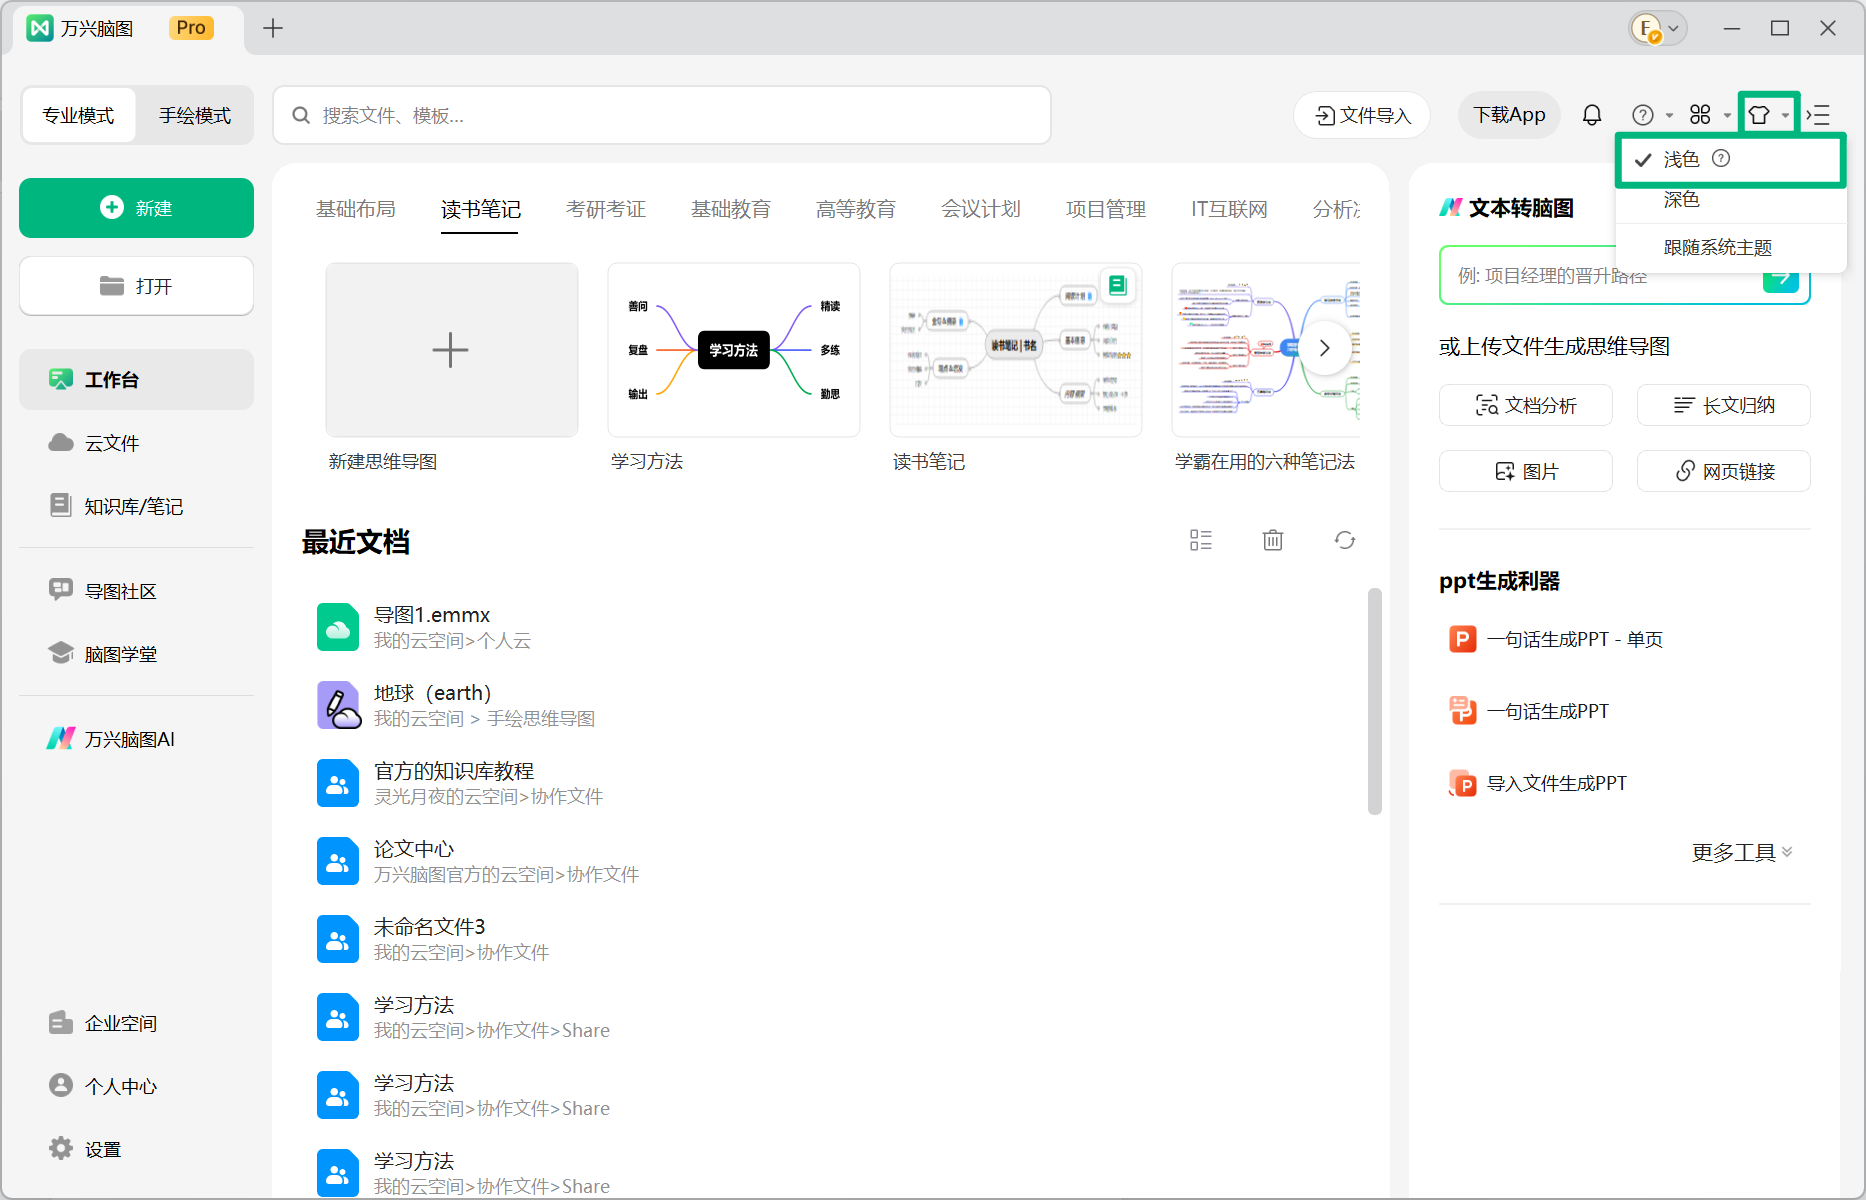Screen dimensions: 1866x1200
Task: Switch recent documents to list view
Action: point(1201,540)
